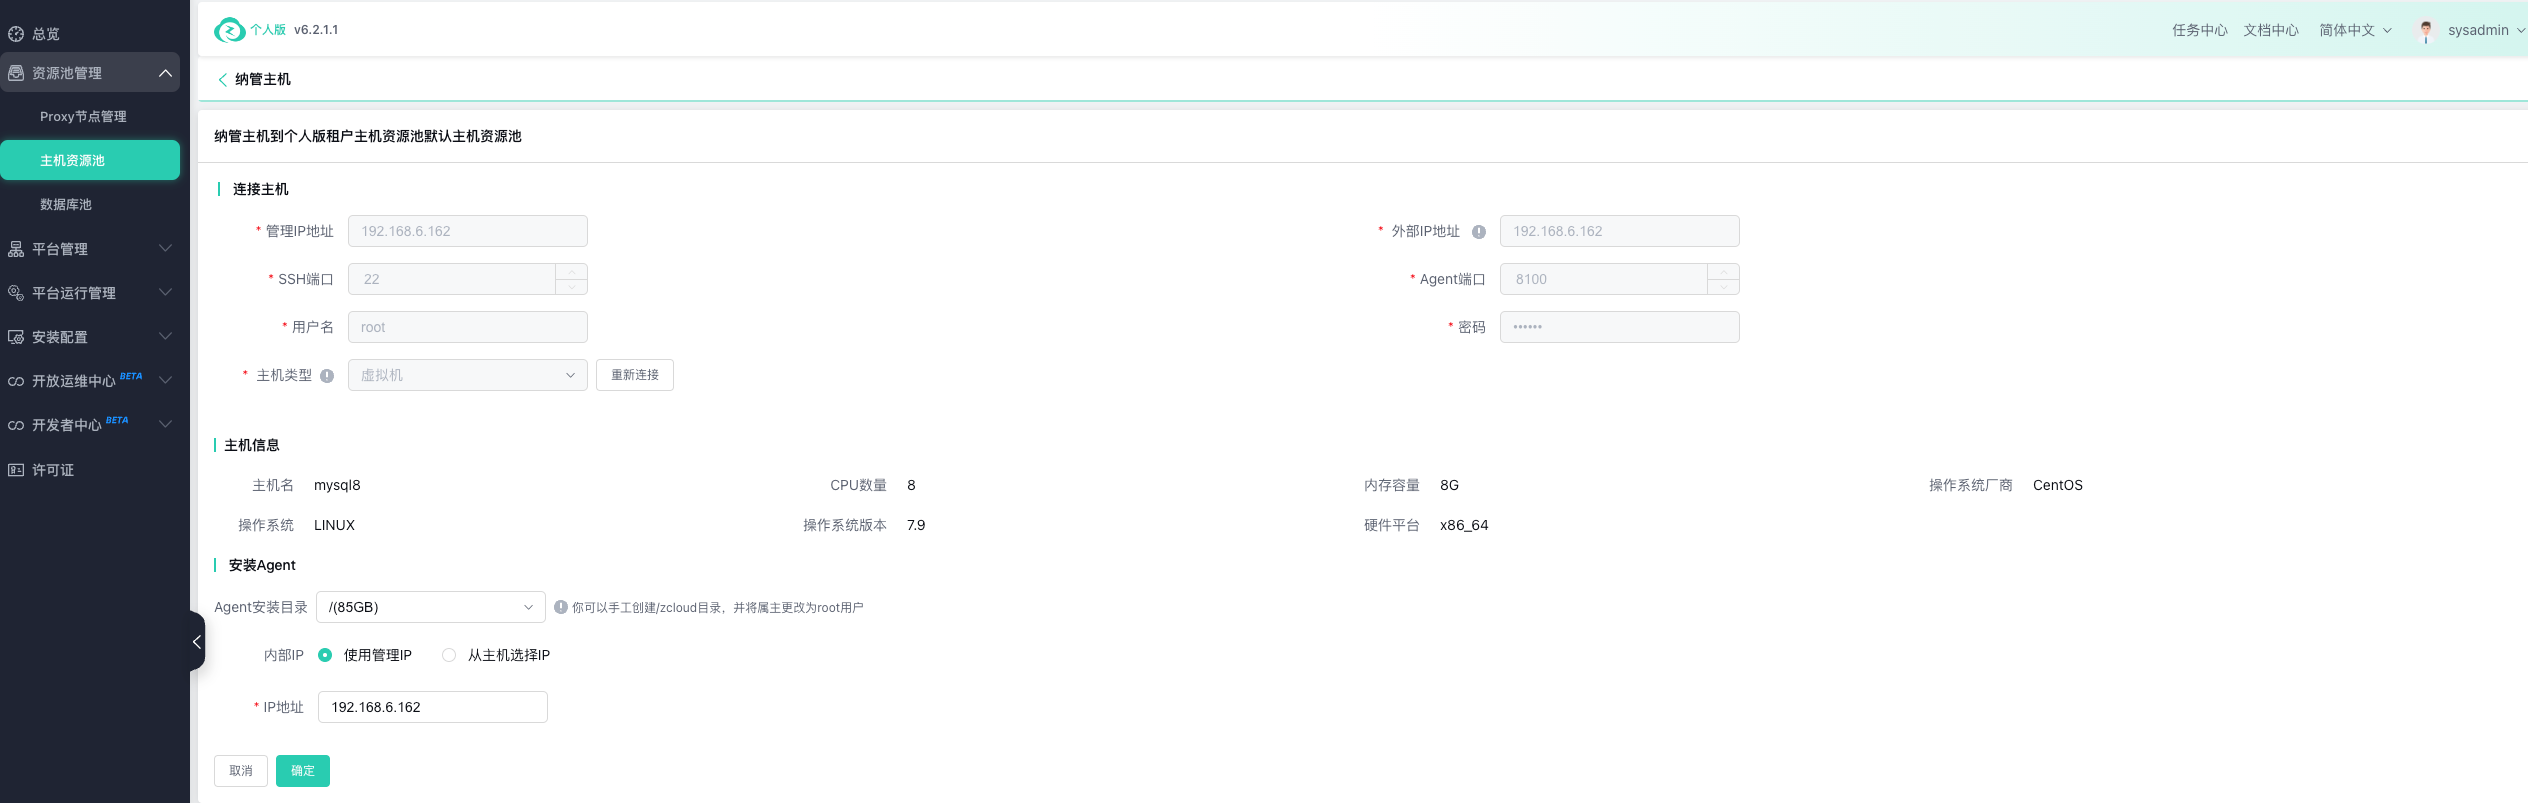Click the info icon next to 主机类型

tap(327, 376)
